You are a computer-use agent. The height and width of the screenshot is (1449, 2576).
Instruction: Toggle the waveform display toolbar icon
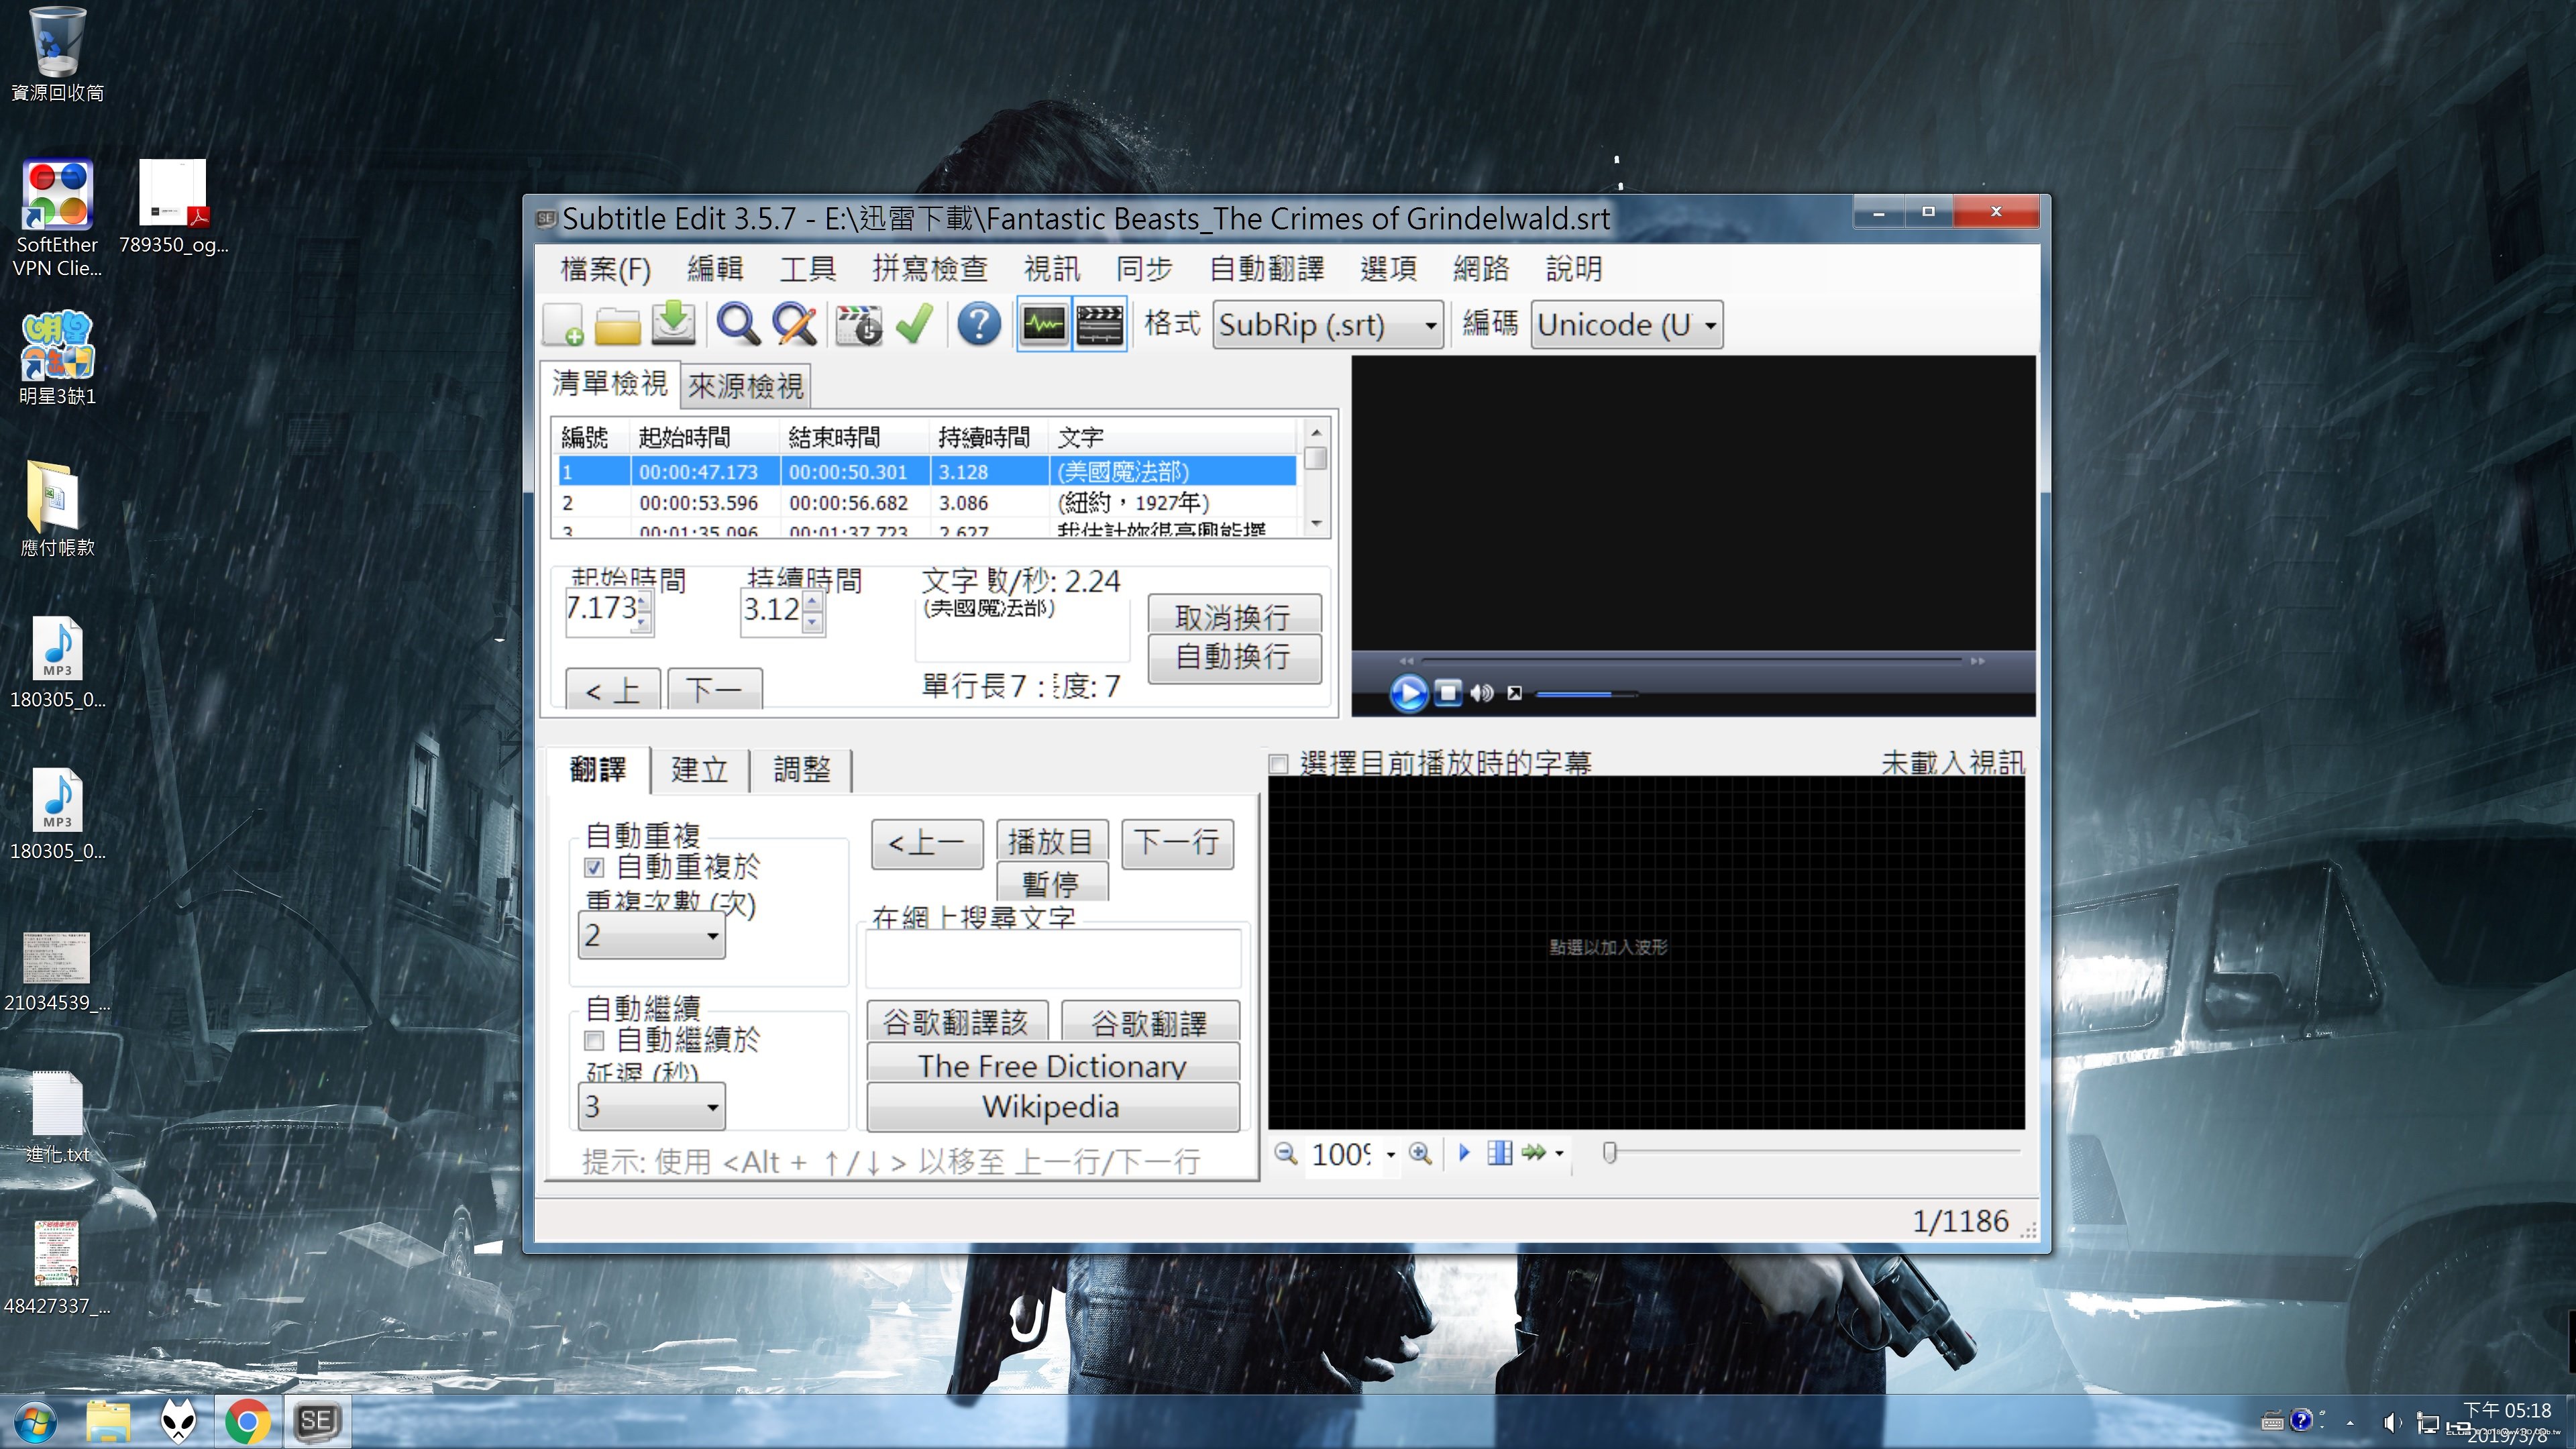[1044, 325]
